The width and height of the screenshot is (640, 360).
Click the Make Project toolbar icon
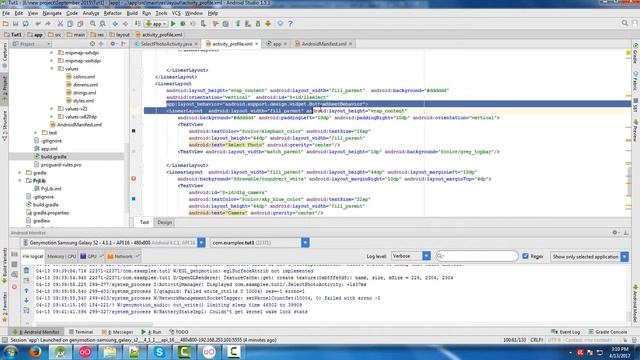[138, 24]
